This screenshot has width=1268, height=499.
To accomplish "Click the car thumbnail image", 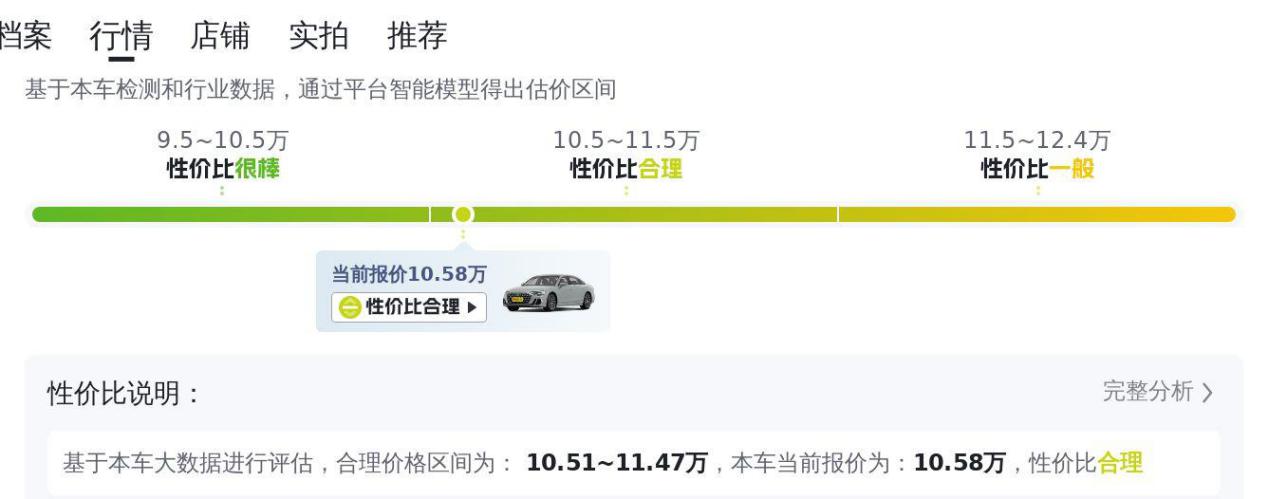I will (x=548, y=291).
